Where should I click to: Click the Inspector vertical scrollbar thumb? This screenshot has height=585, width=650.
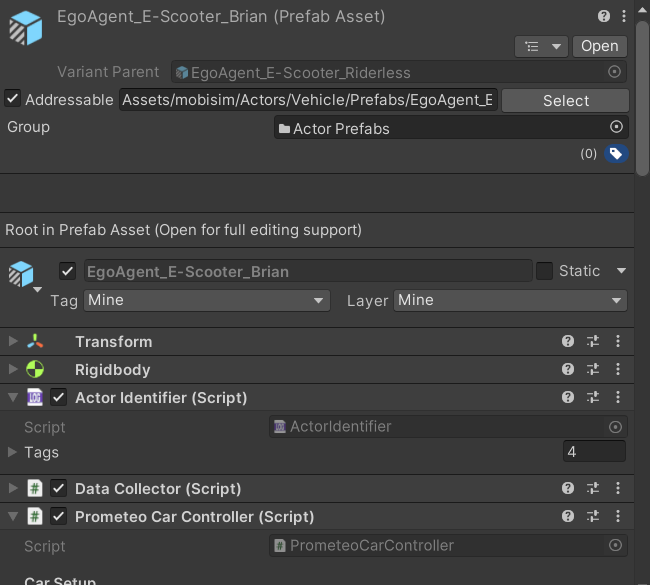click(643, 99)
